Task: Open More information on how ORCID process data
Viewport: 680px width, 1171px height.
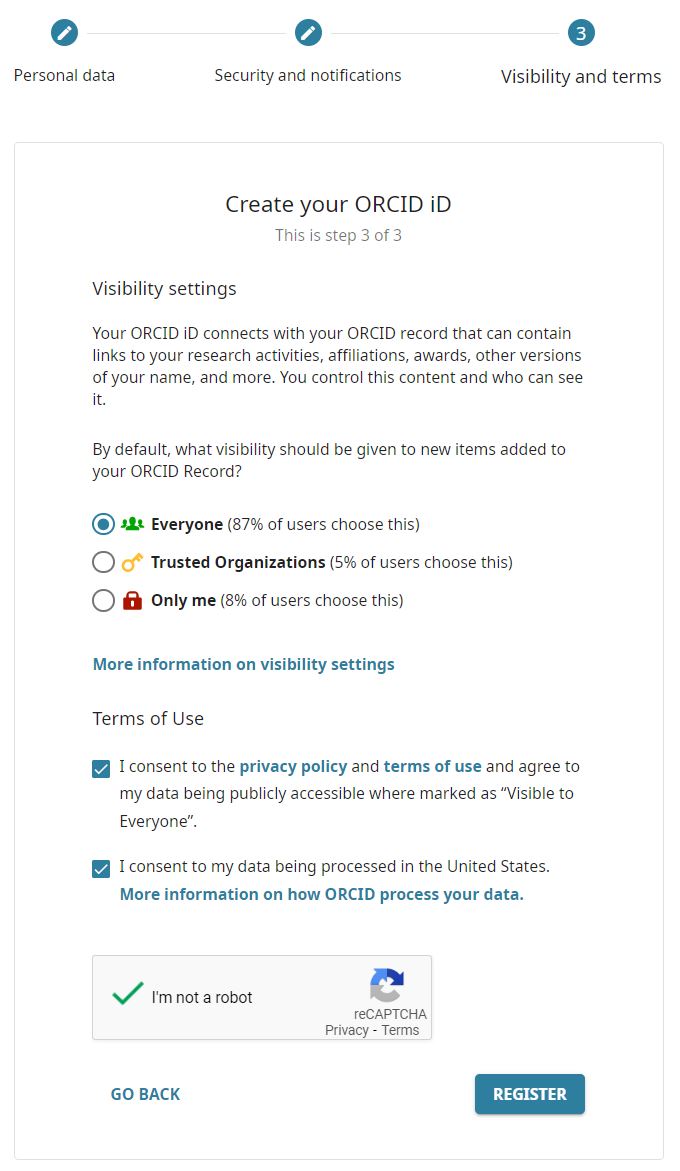Action: 321,894
